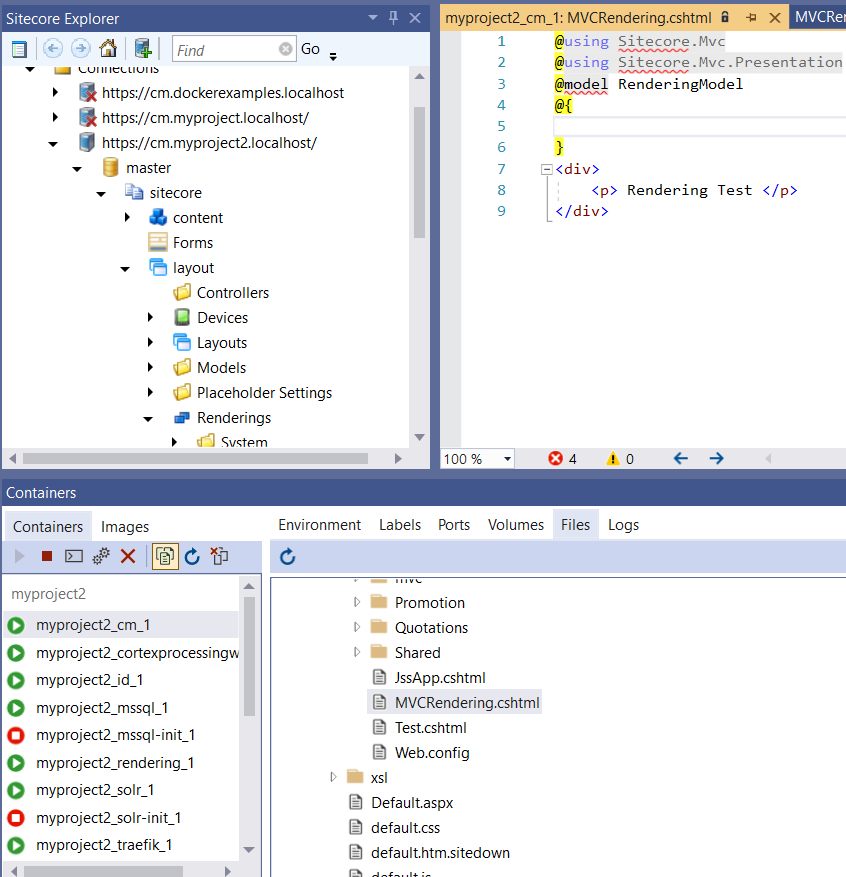Click the navigate forward arrow in Sitecore Explorer
Image resolution: width=846 pixels, height=877 pixels.
81,49
